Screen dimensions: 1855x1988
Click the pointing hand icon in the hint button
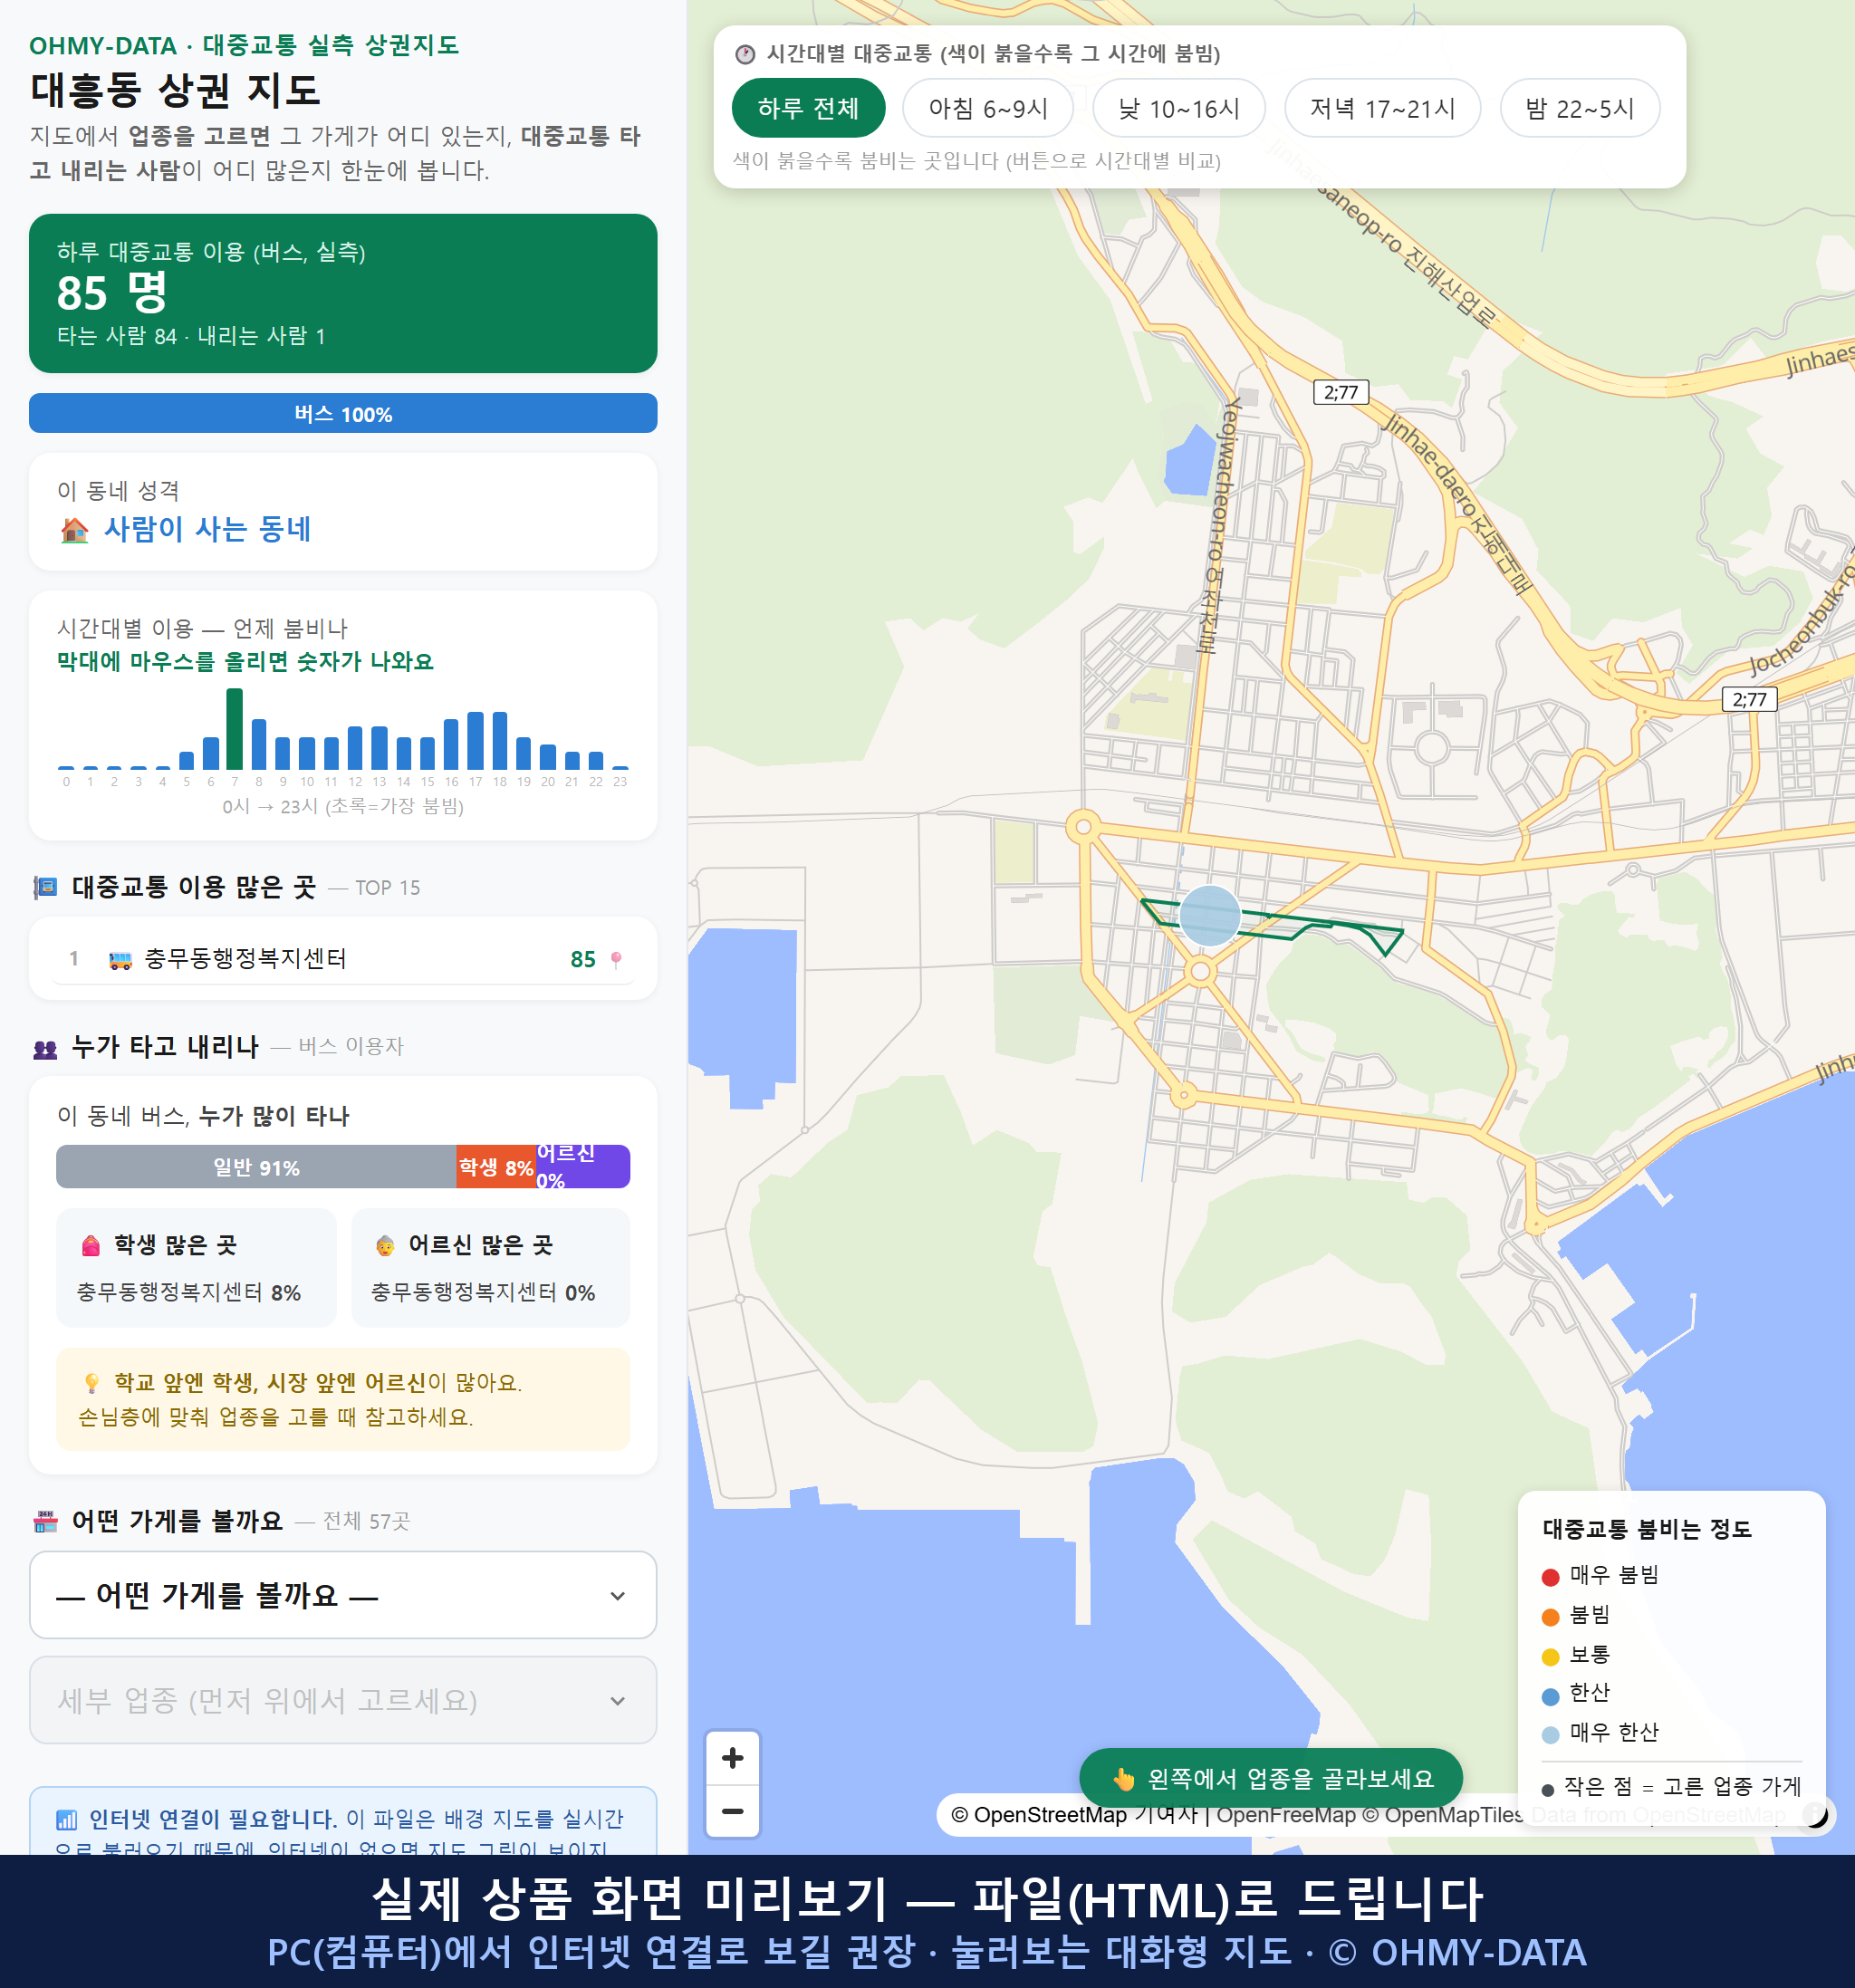click(1124, 1778)
